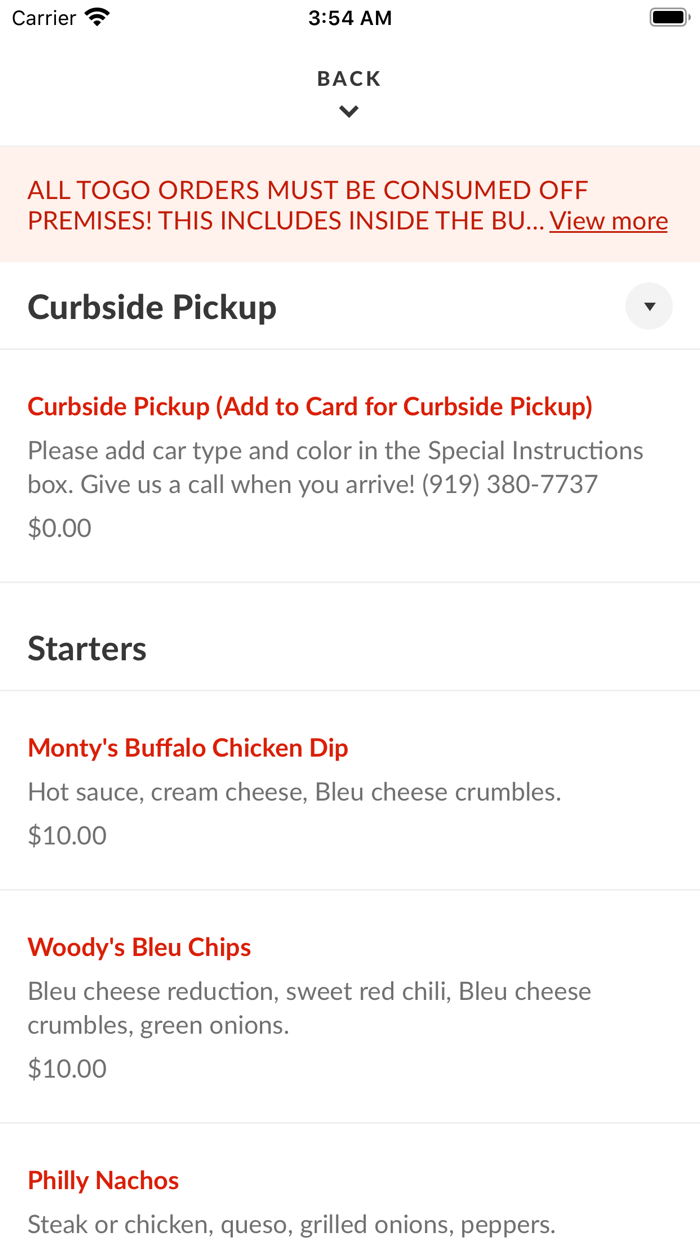Collapse menu using the down chevron under BACK
This screenshot has height=1244, width=700.
(x=349, y=112)
